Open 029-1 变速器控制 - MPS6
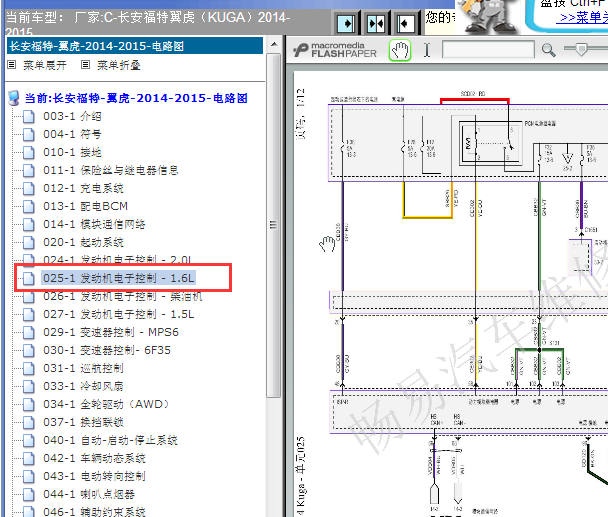The image size is (608, 517). 111,332
